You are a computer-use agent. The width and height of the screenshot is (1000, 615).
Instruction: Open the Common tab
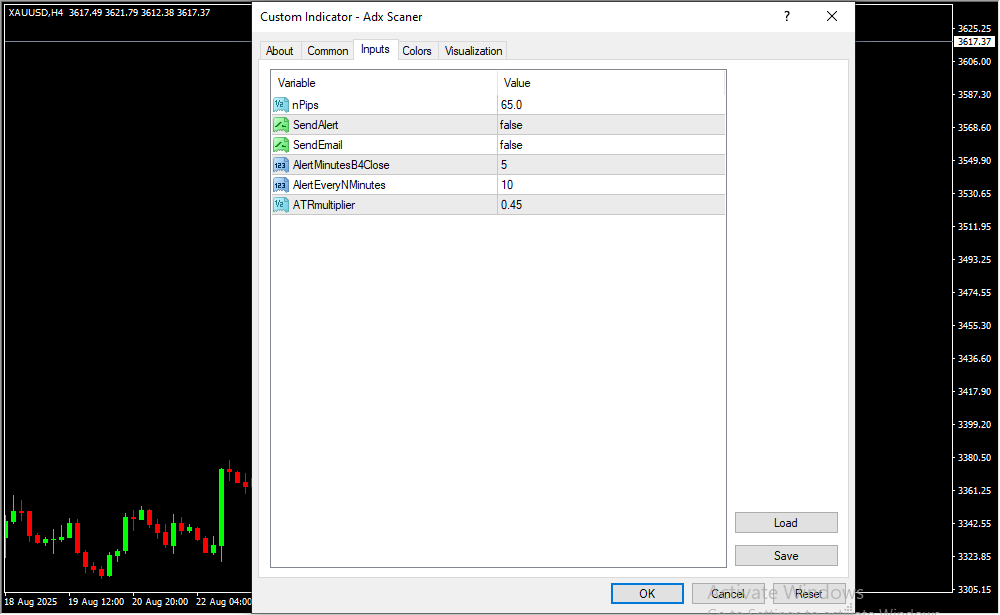[328, 51]
